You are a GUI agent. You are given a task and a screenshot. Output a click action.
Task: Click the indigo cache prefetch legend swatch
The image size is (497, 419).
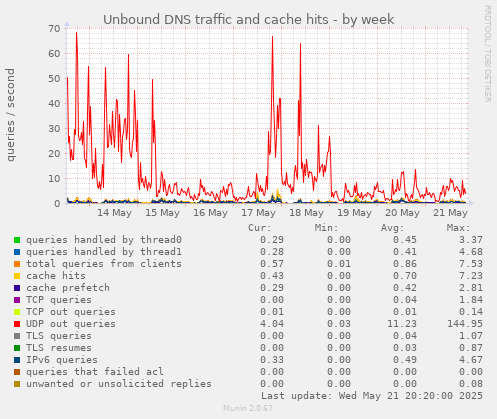click(17, 288)
